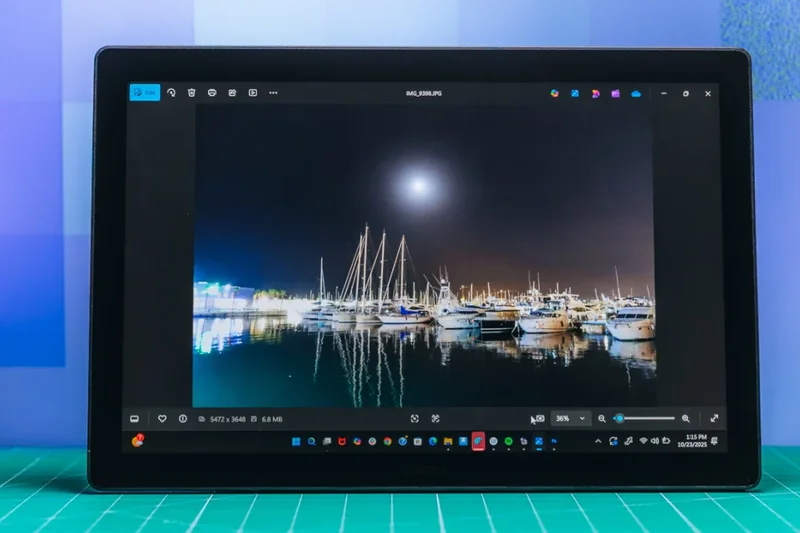This screenshot has height=533, width=800.
Task: Open the 36% zoom level dropdown
Action: [570, 418]
